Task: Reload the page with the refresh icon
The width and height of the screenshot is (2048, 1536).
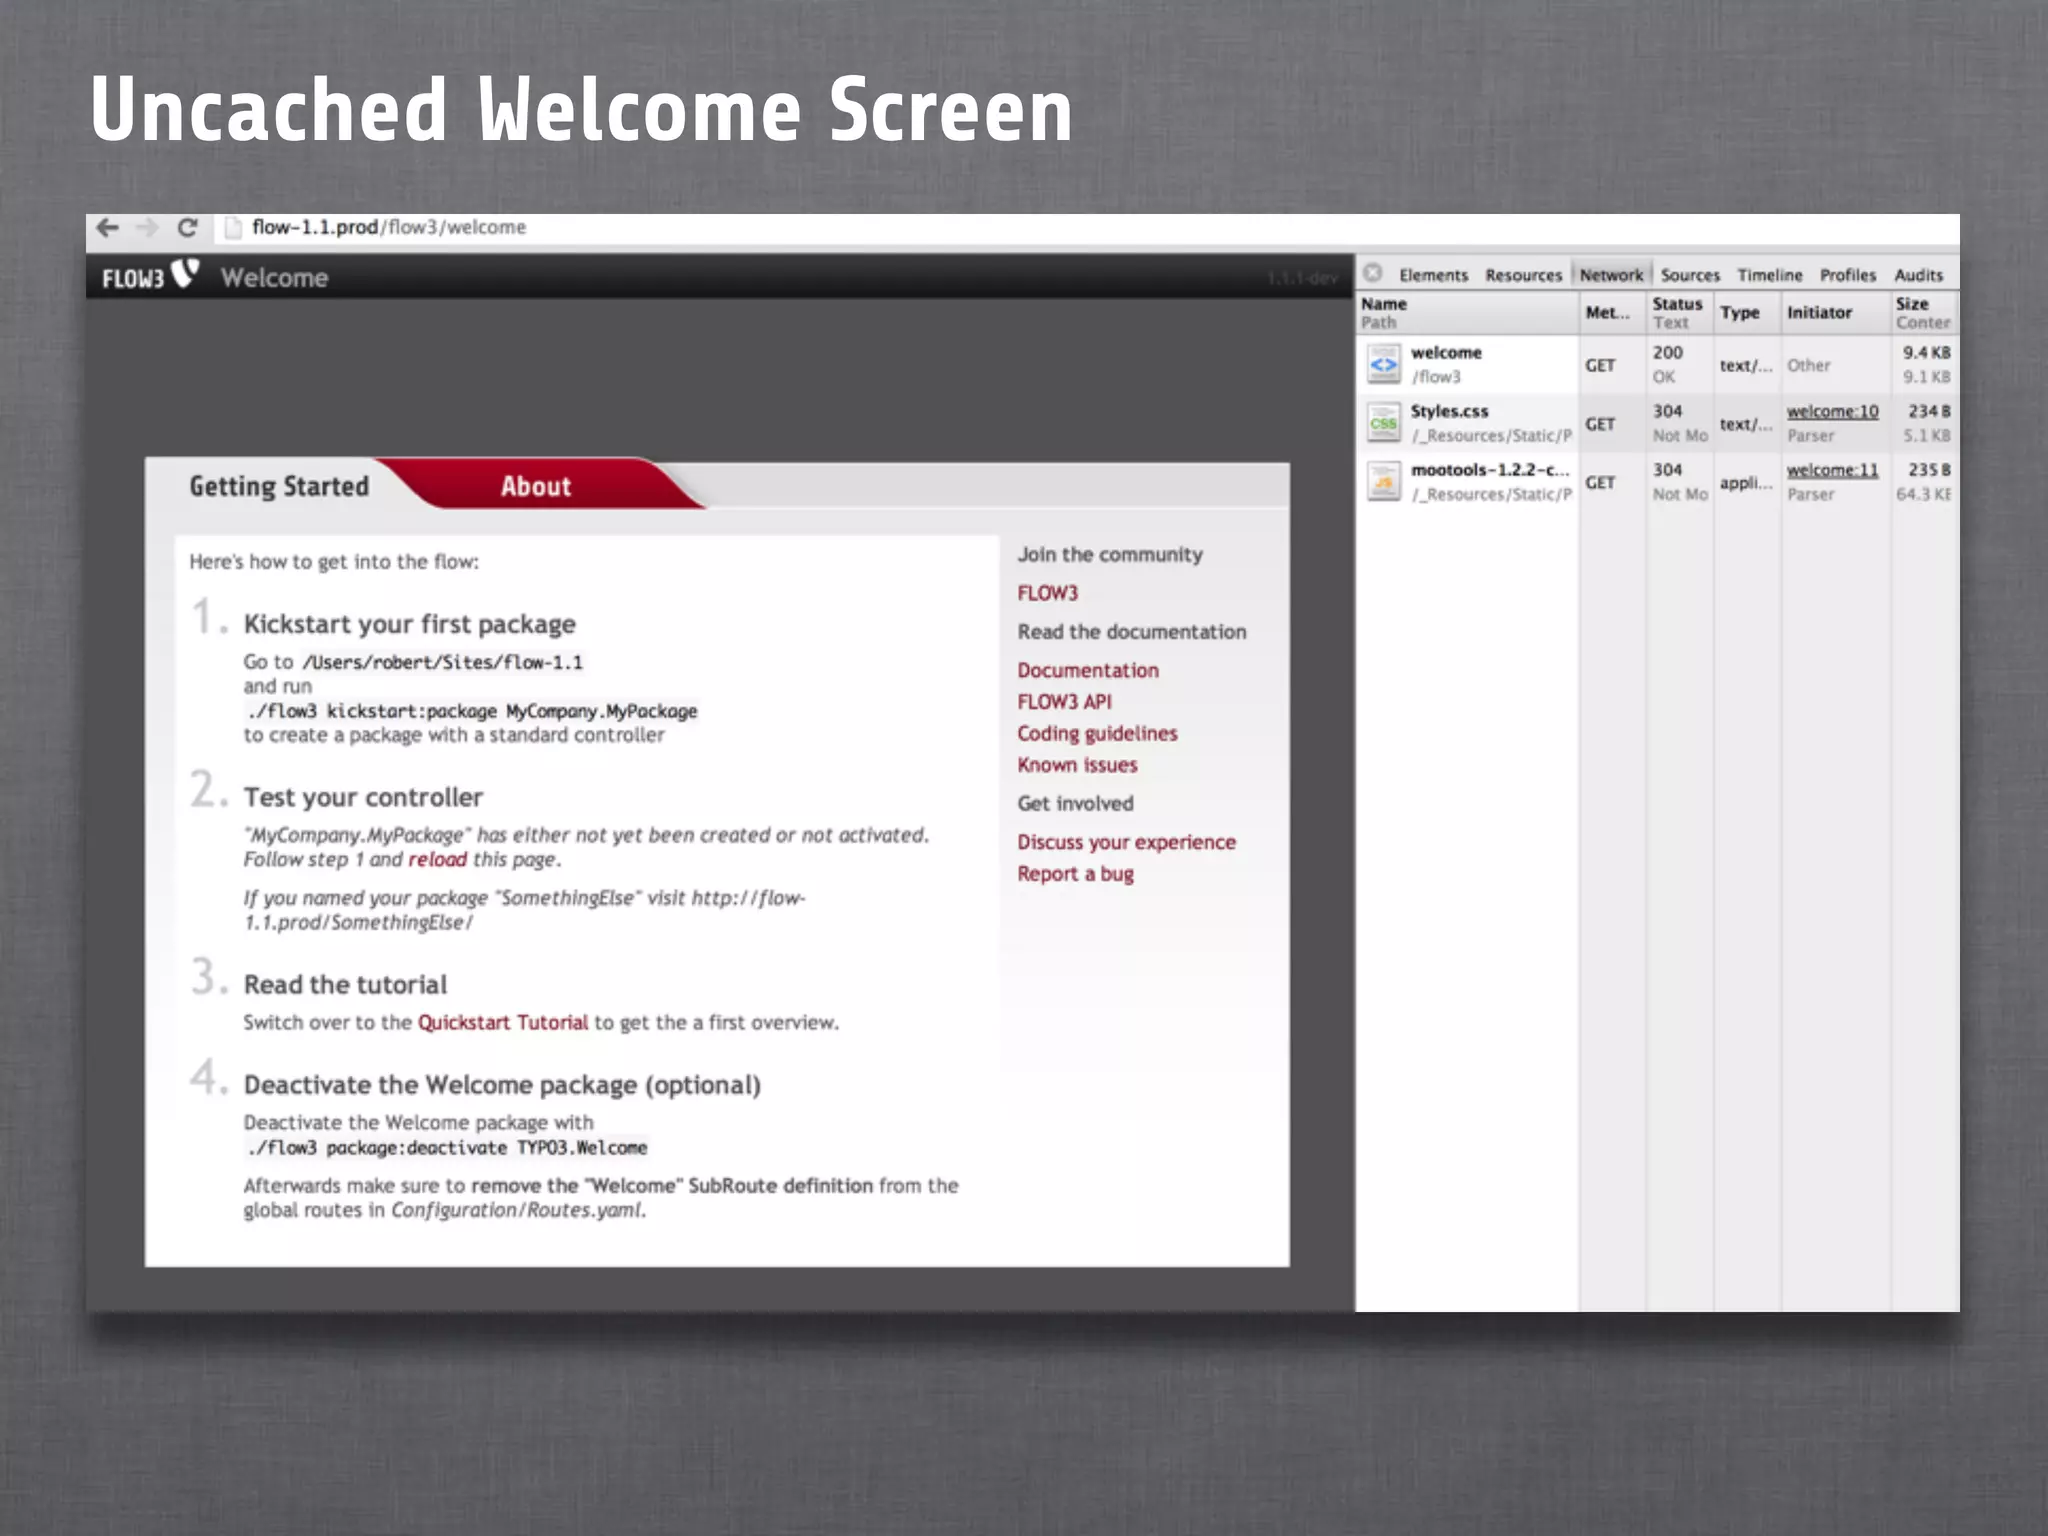Action: (x=187, y=228)
